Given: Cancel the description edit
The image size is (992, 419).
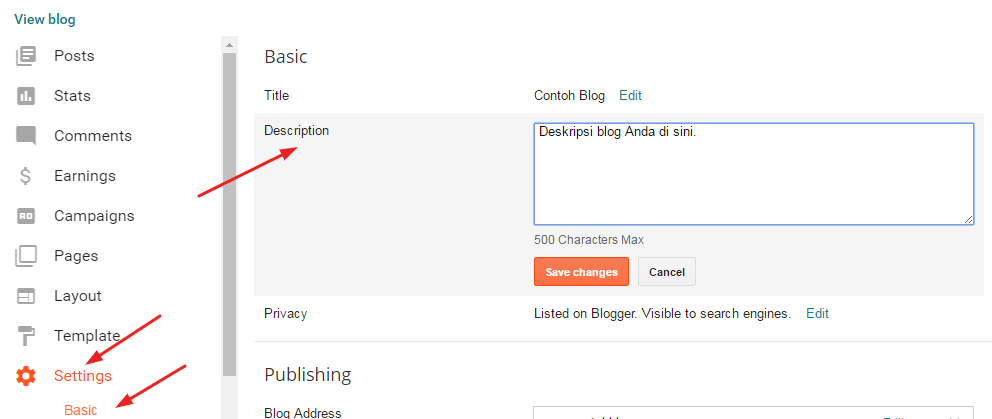Looking at the screenshot, I should click(666, 272).
